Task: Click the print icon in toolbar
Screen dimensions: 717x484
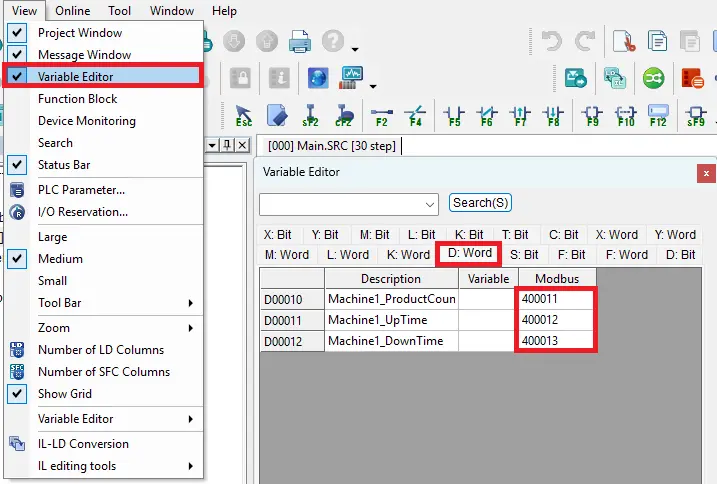Action: pyautogui.click(x=299, y=42)
